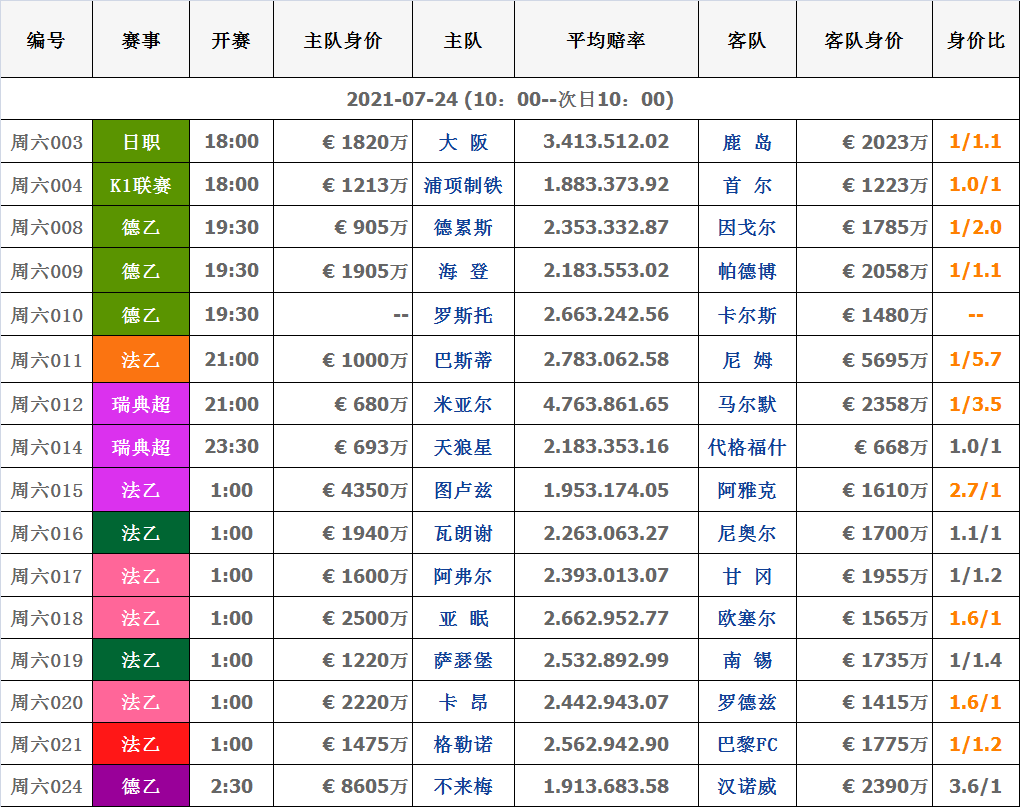Click the 浦项制铁 team name
1020x807 pixels.
click(463, 185)
